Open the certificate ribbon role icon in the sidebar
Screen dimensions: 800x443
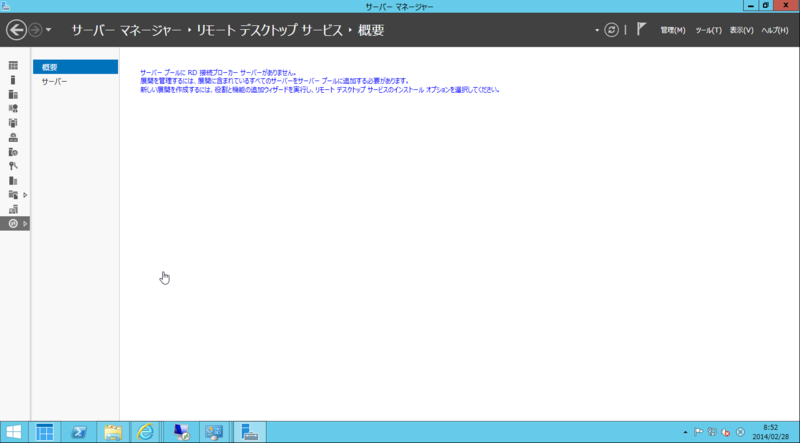(x=13, y=109)
